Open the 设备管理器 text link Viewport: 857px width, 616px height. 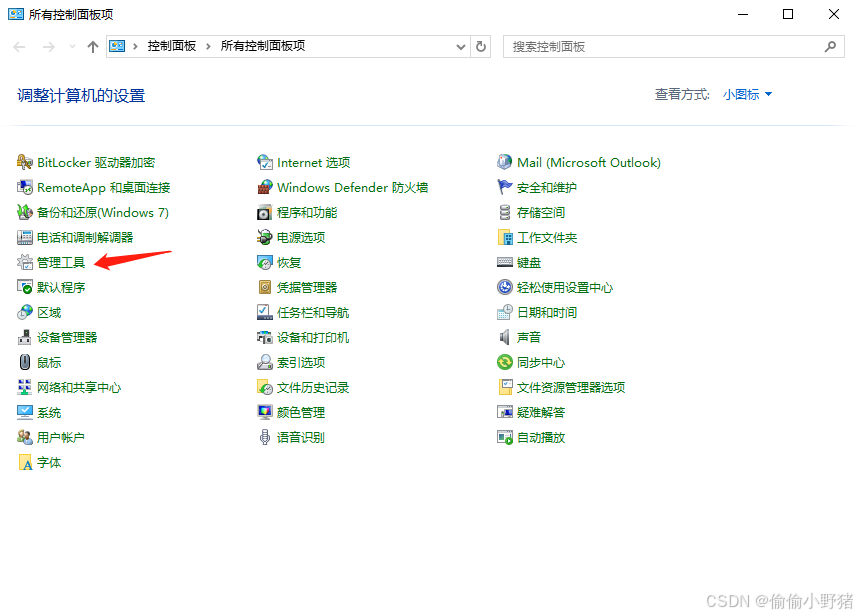[67, 338]
